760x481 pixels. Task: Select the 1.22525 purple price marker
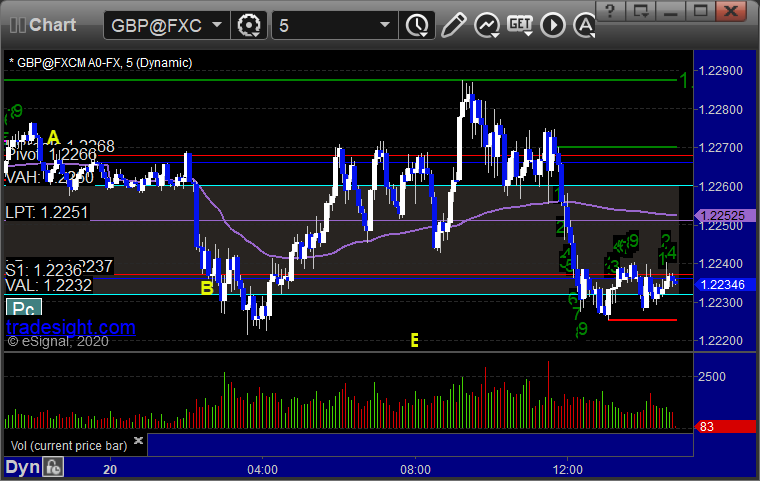click(x=725, y=215)
